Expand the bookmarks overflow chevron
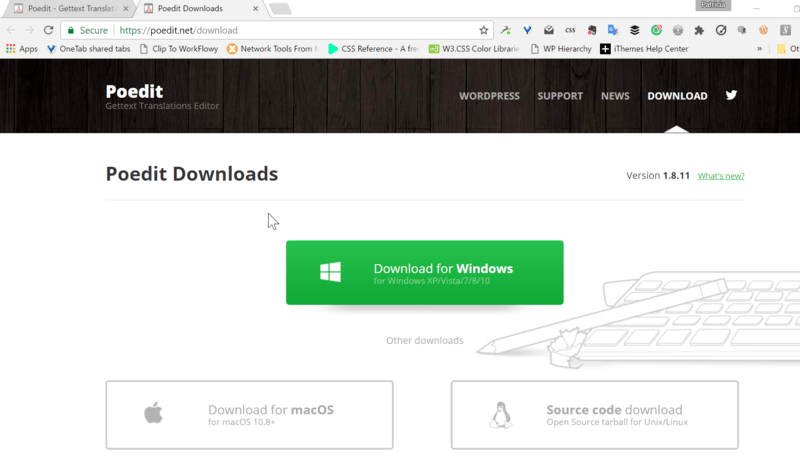 [x=759, y=48]
